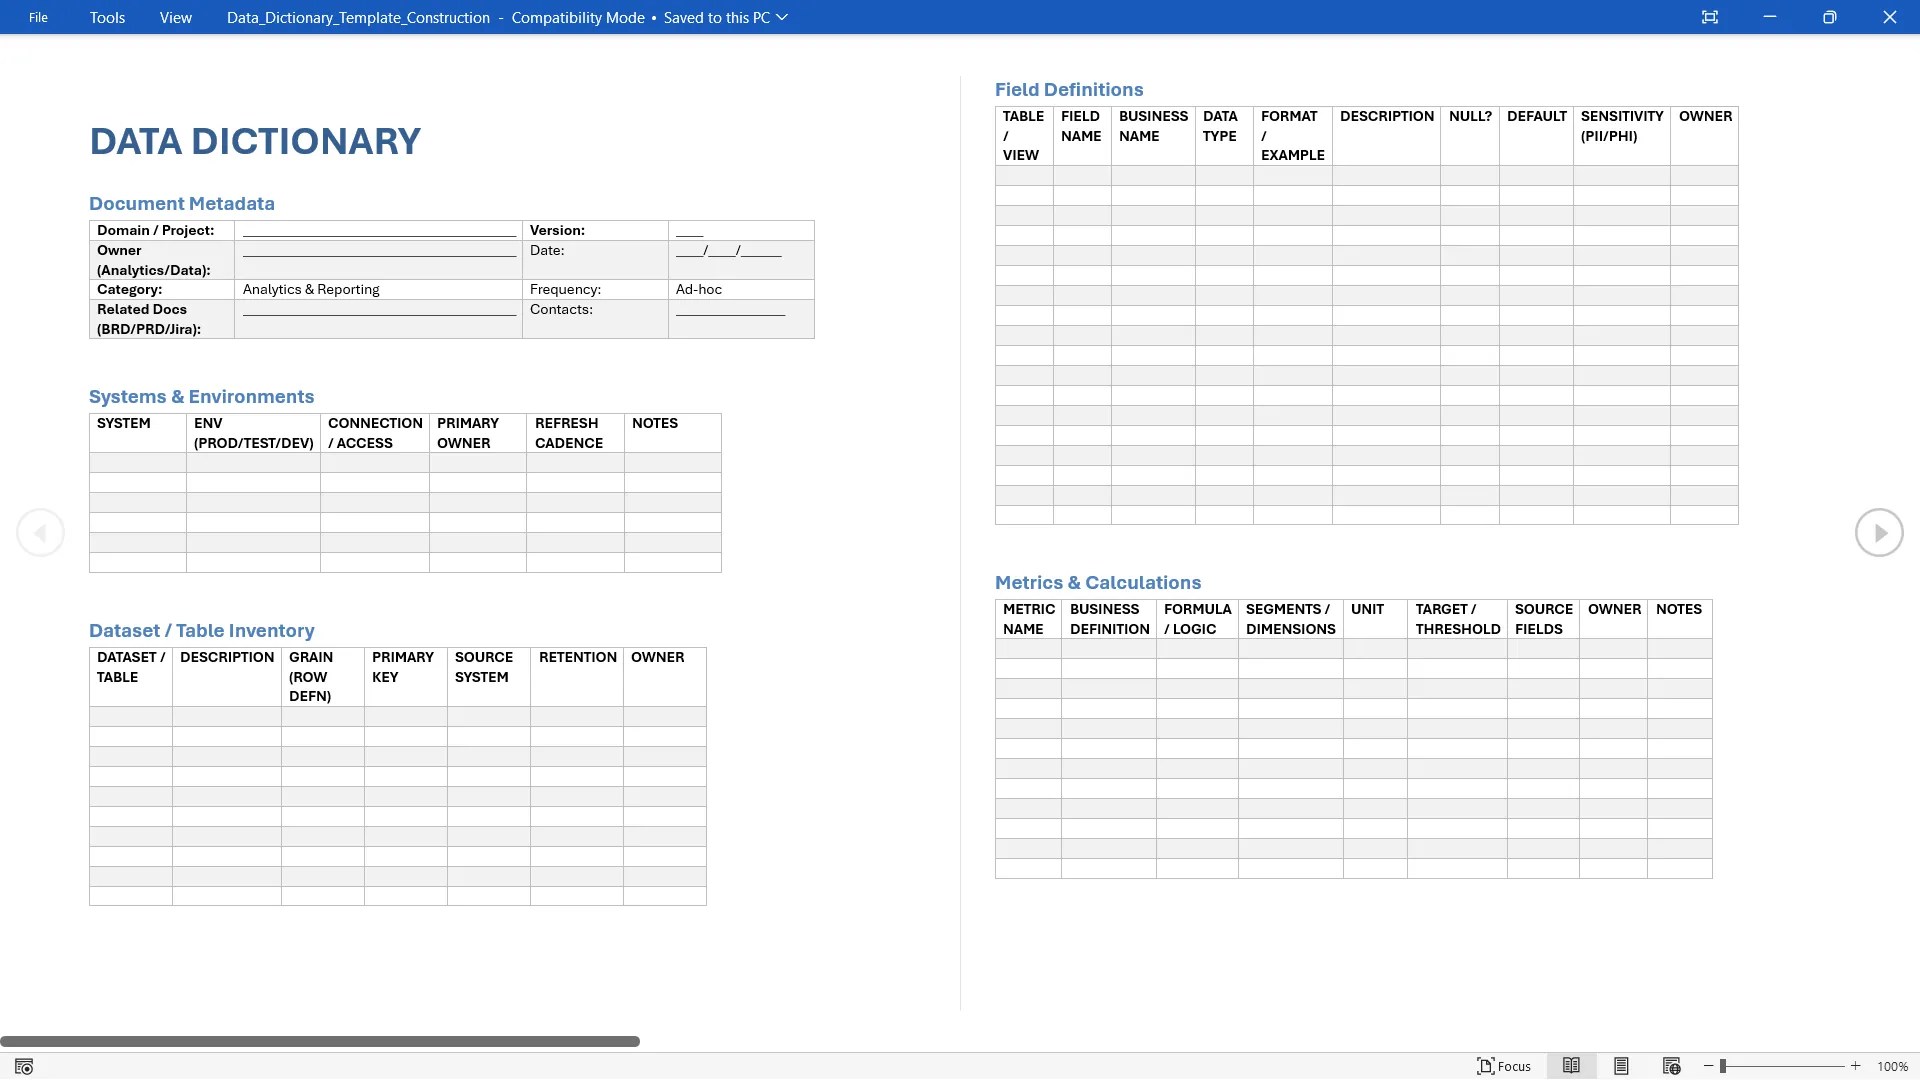Enable Focus mode
1920x1080 pixels.
pos(1504,1066)
